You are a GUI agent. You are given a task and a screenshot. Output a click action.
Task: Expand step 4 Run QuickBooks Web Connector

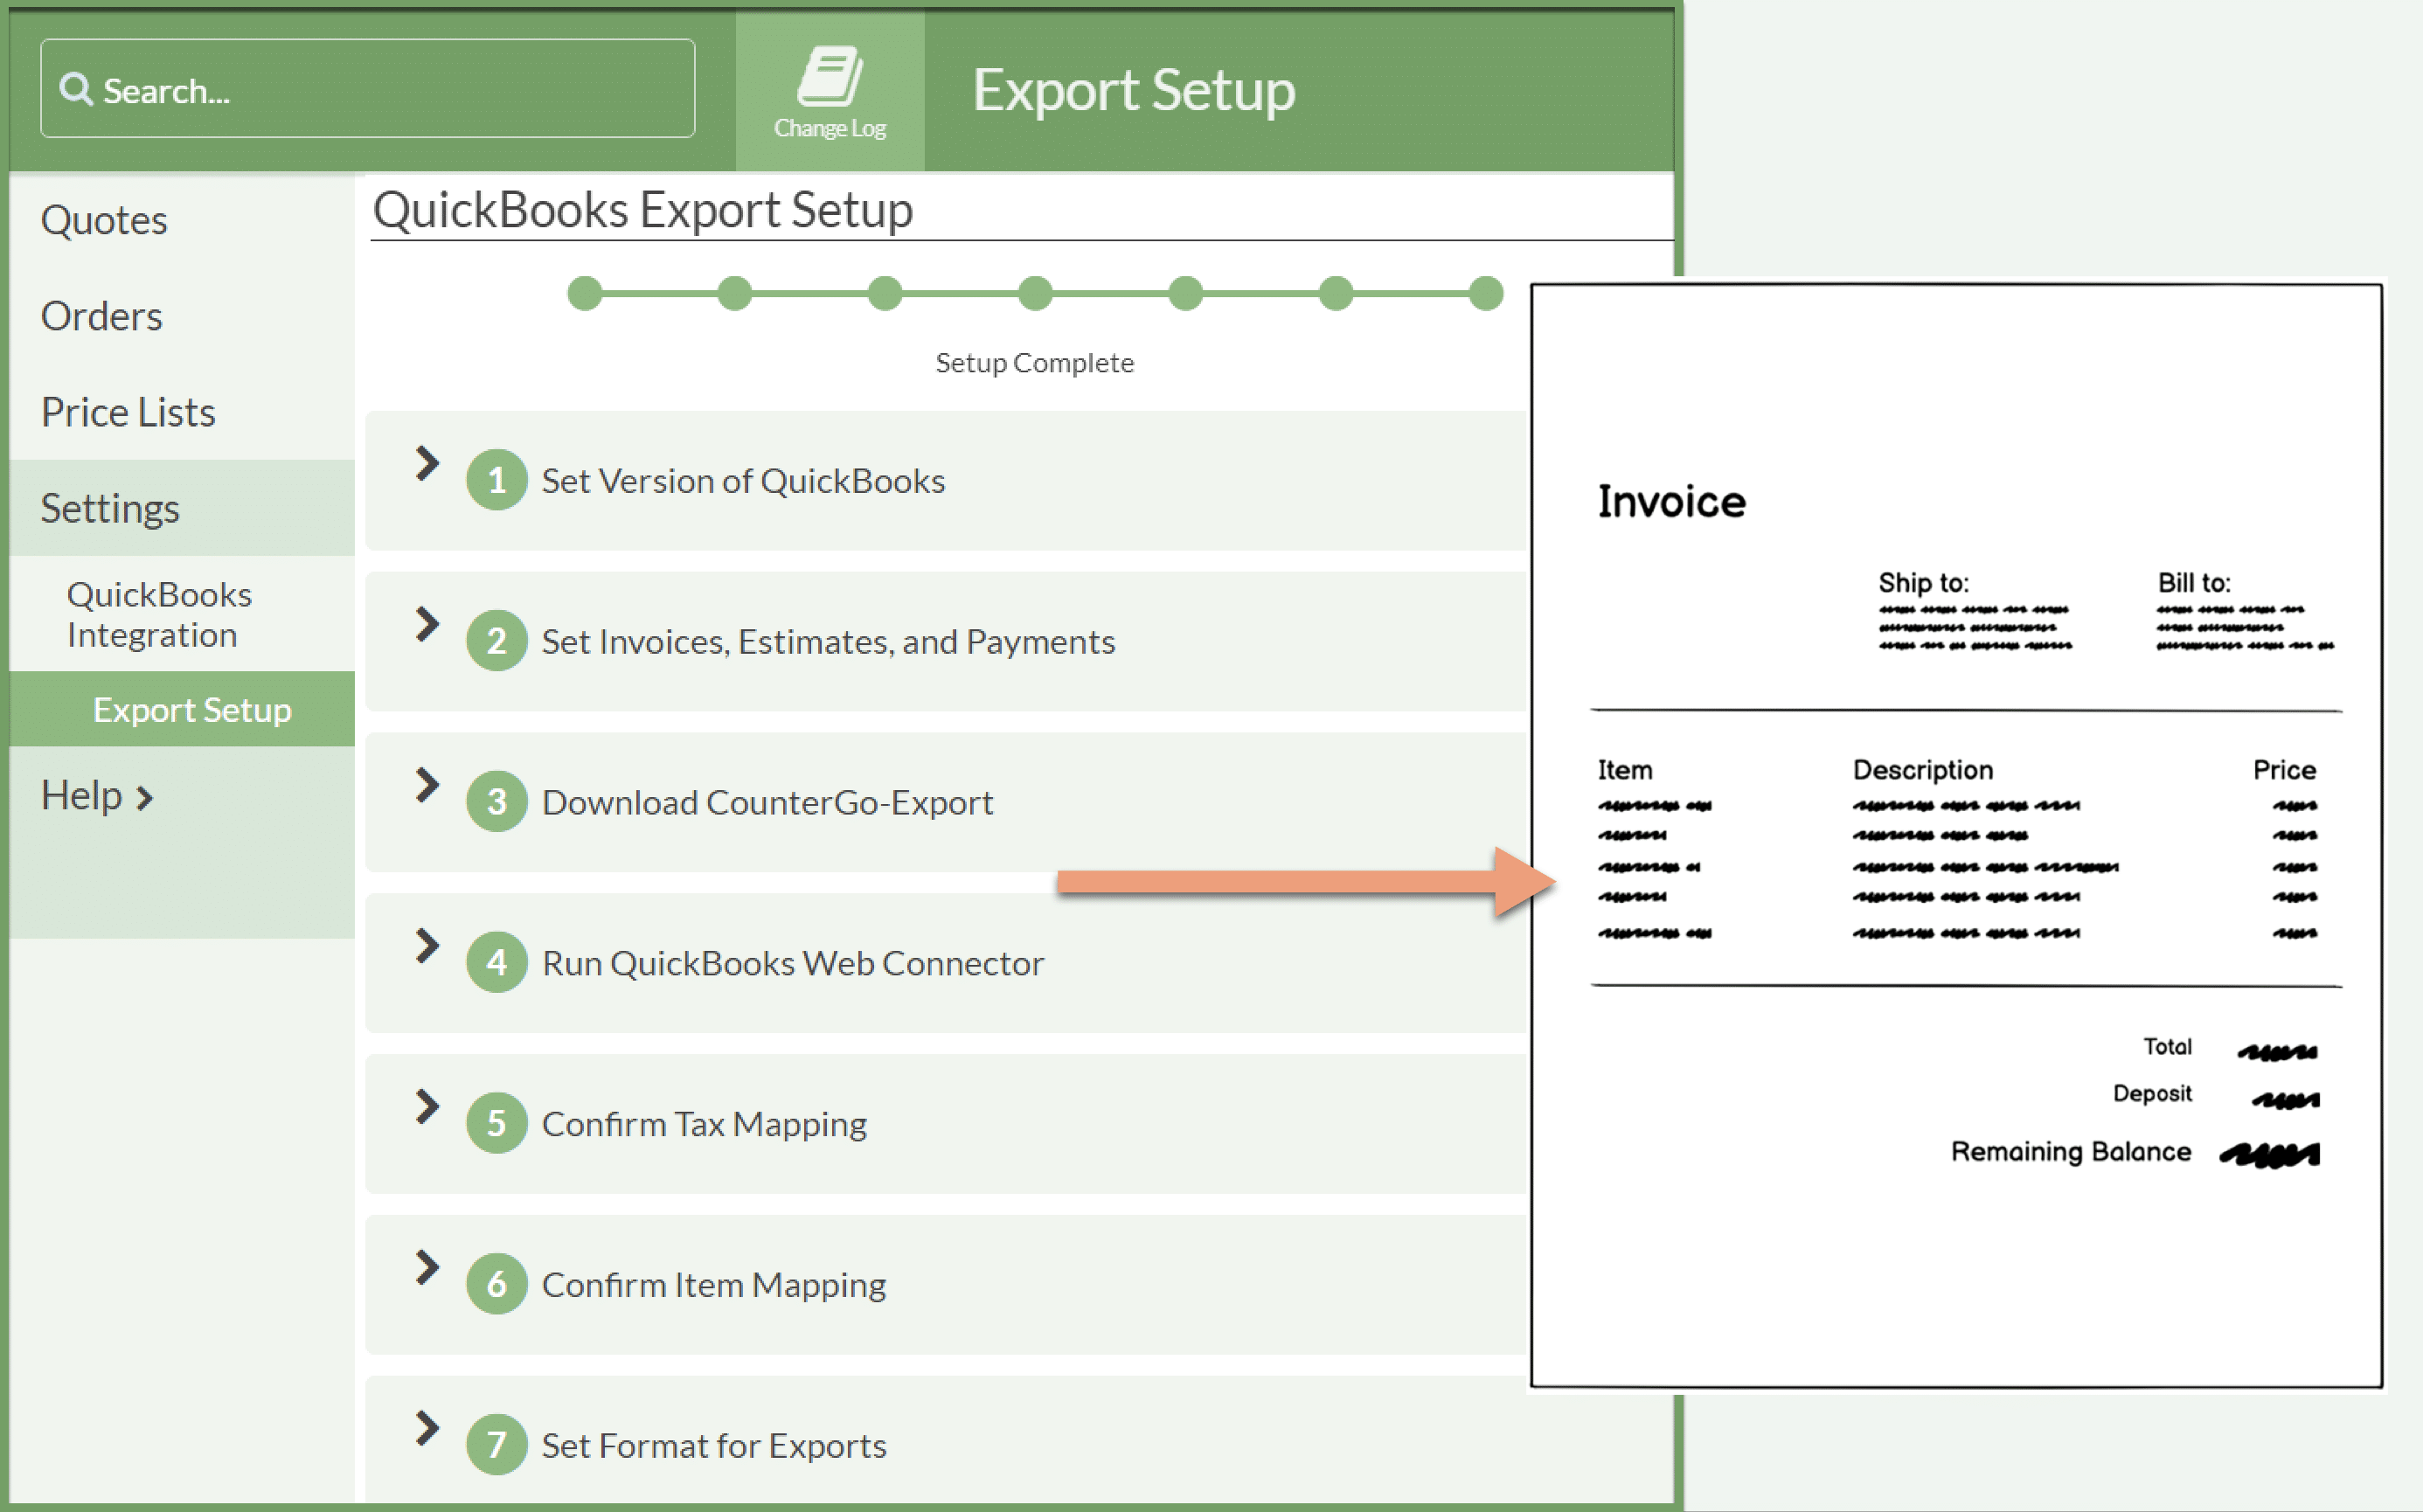coord(427,946)
